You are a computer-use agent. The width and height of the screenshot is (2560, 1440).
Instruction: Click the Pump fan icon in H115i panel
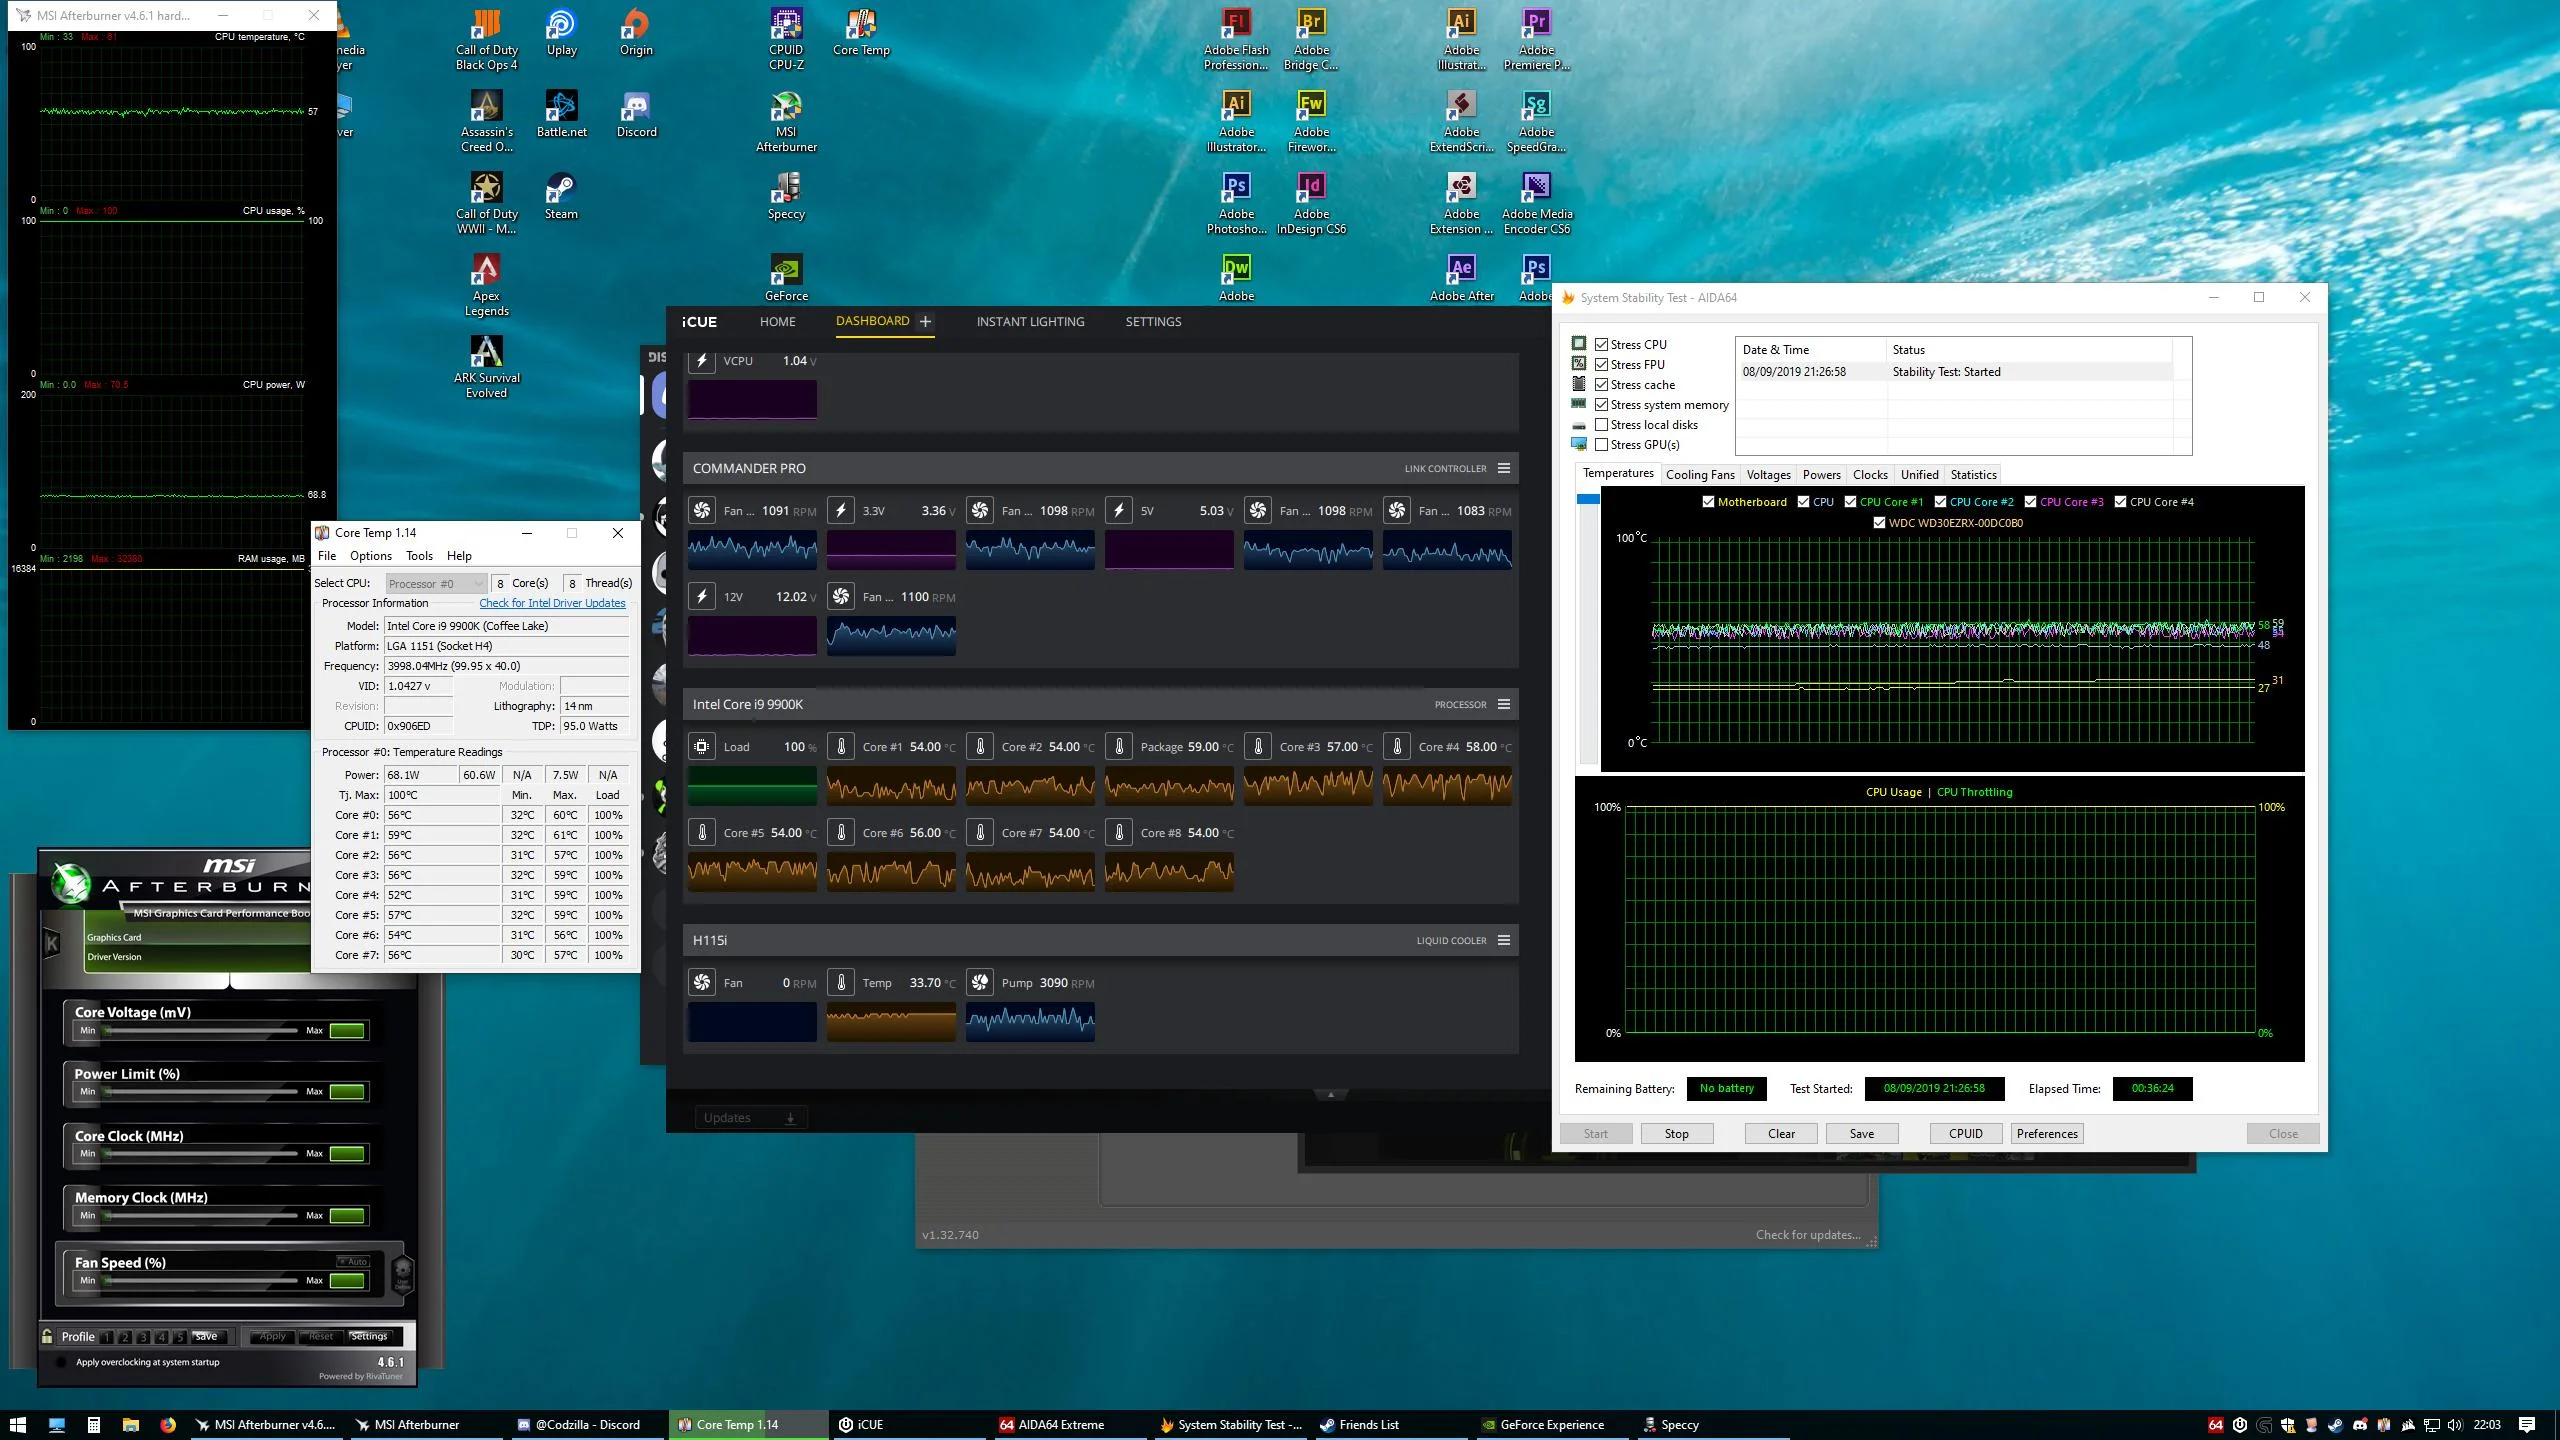pos(980,982)
